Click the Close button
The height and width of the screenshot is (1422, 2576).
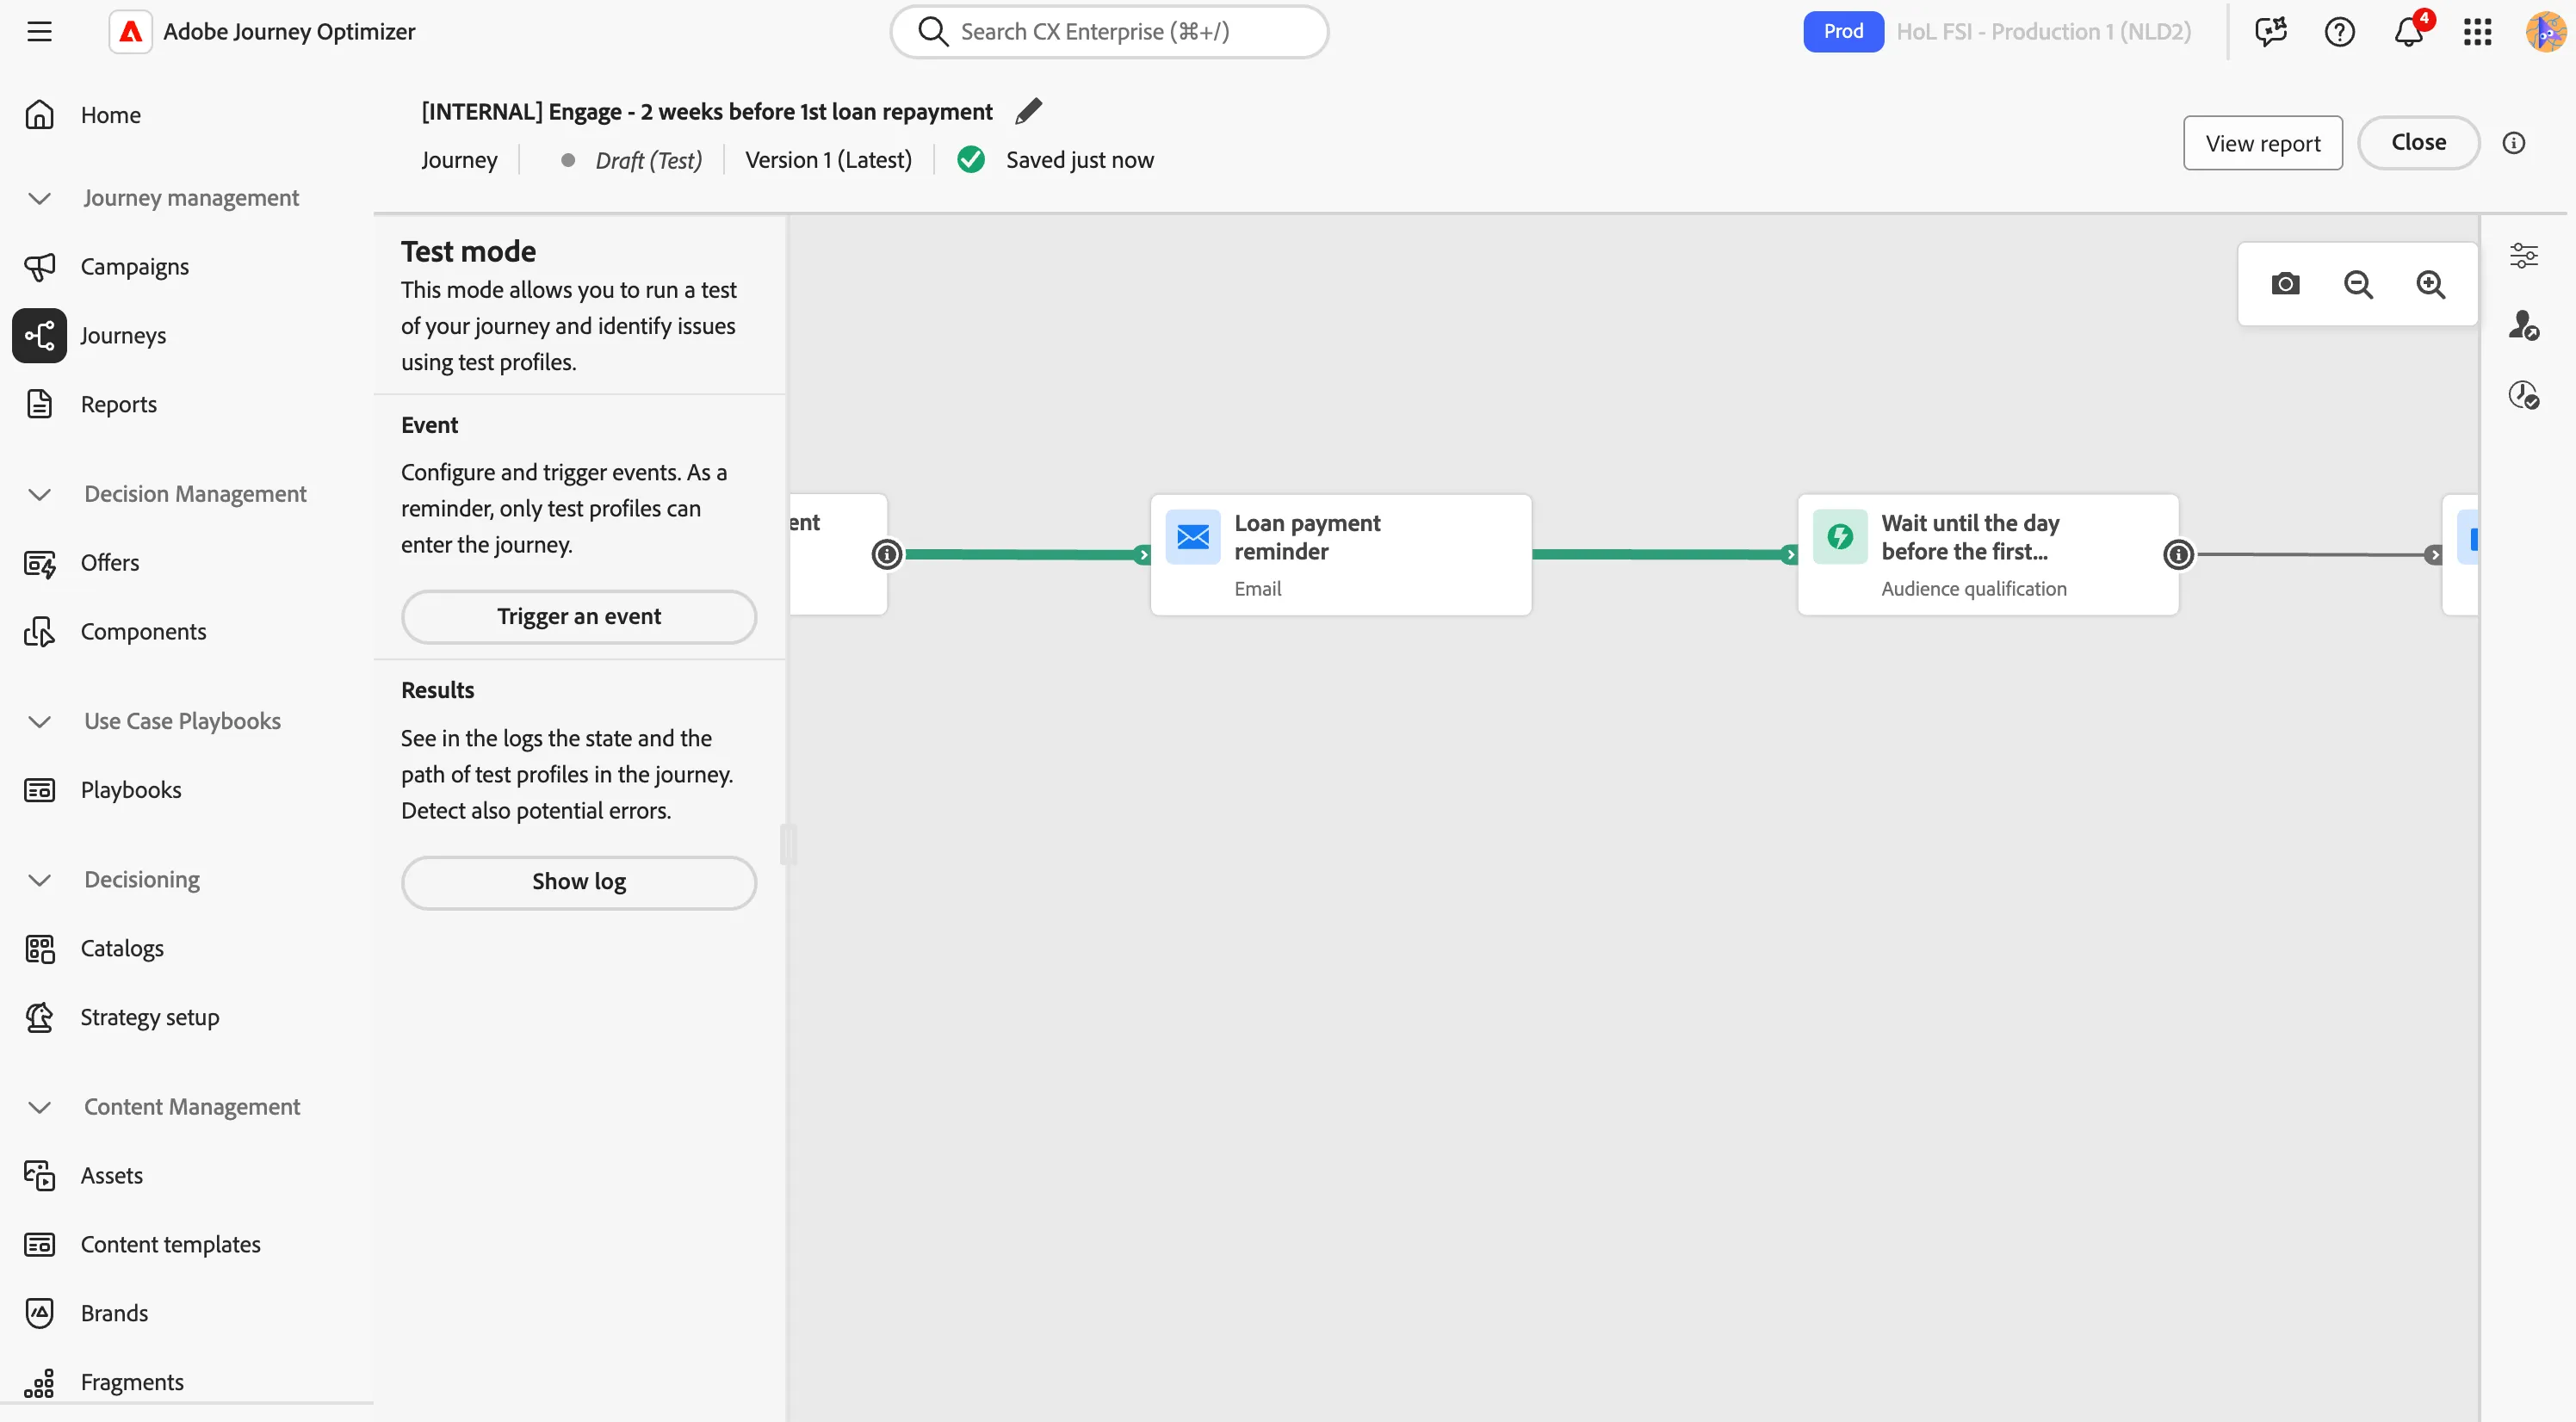(x=2418, y=142)
